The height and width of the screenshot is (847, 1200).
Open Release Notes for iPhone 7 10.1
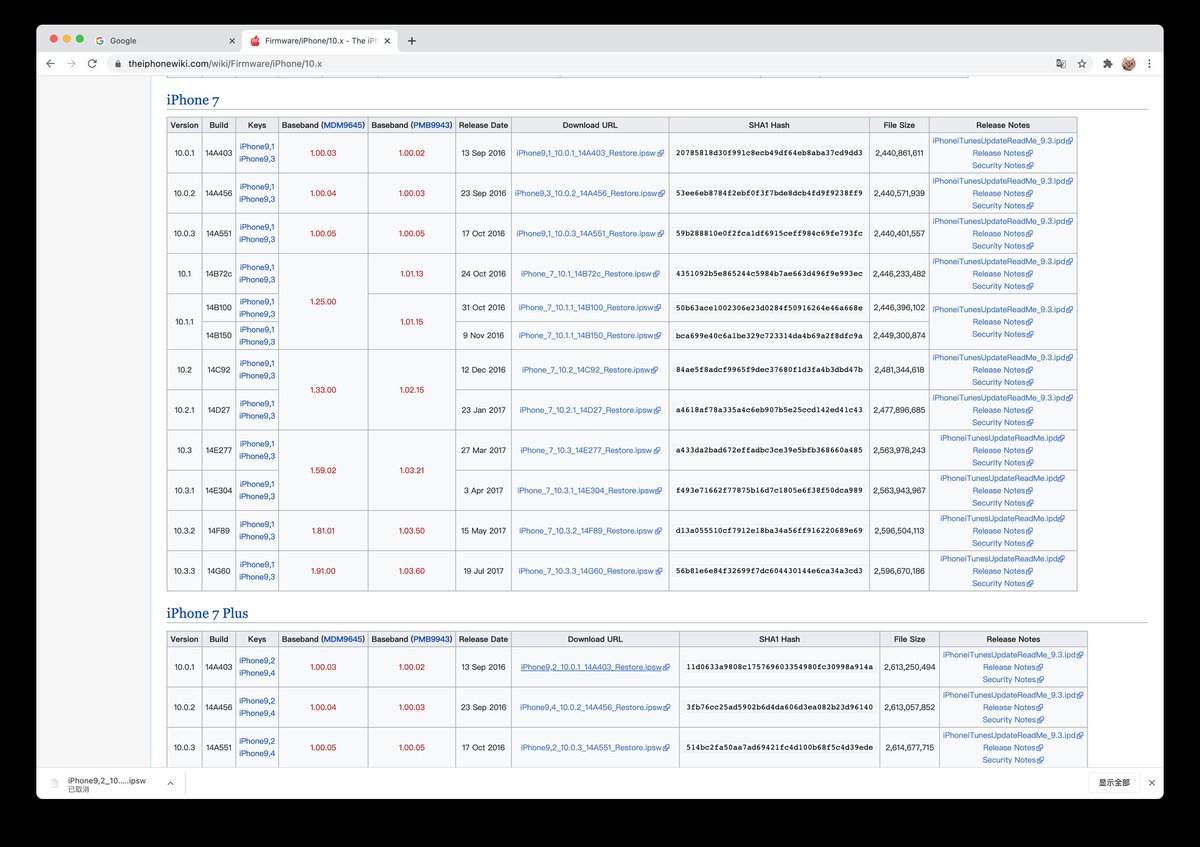coord(1003,273)
